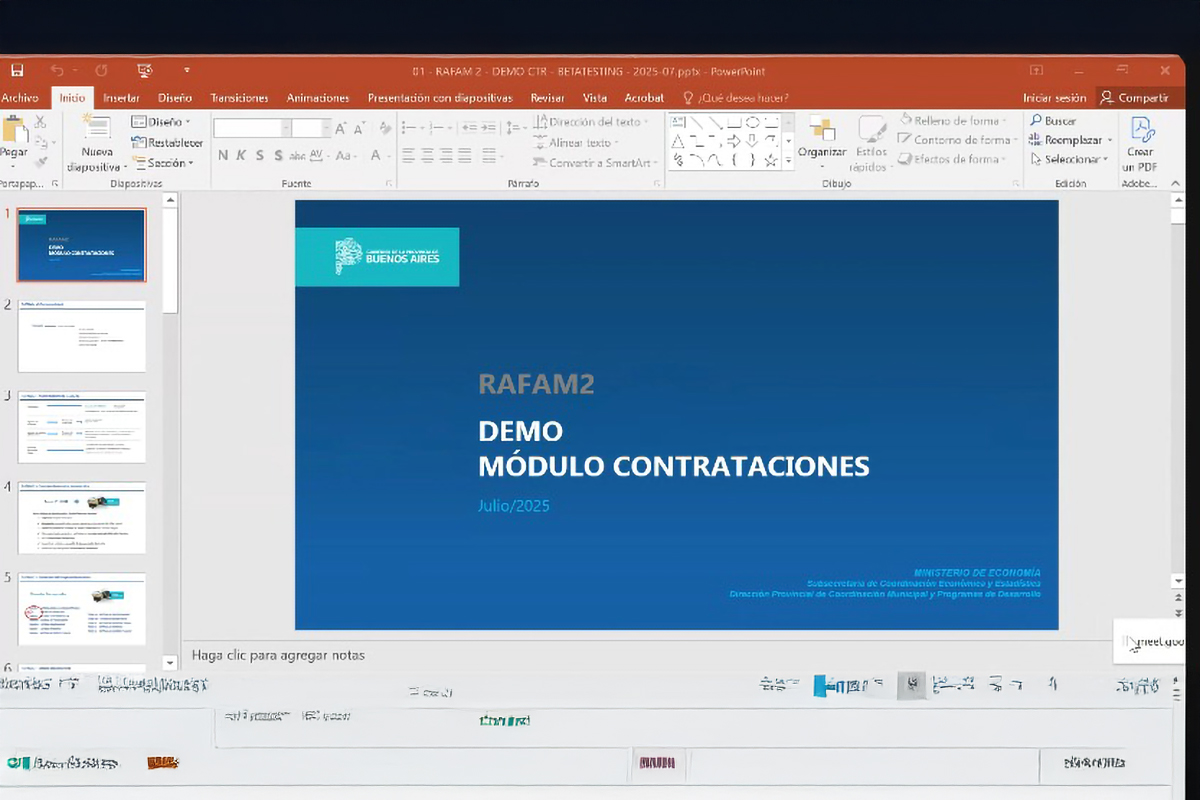Switch to the Transiciones tab

tap(239, 98)
